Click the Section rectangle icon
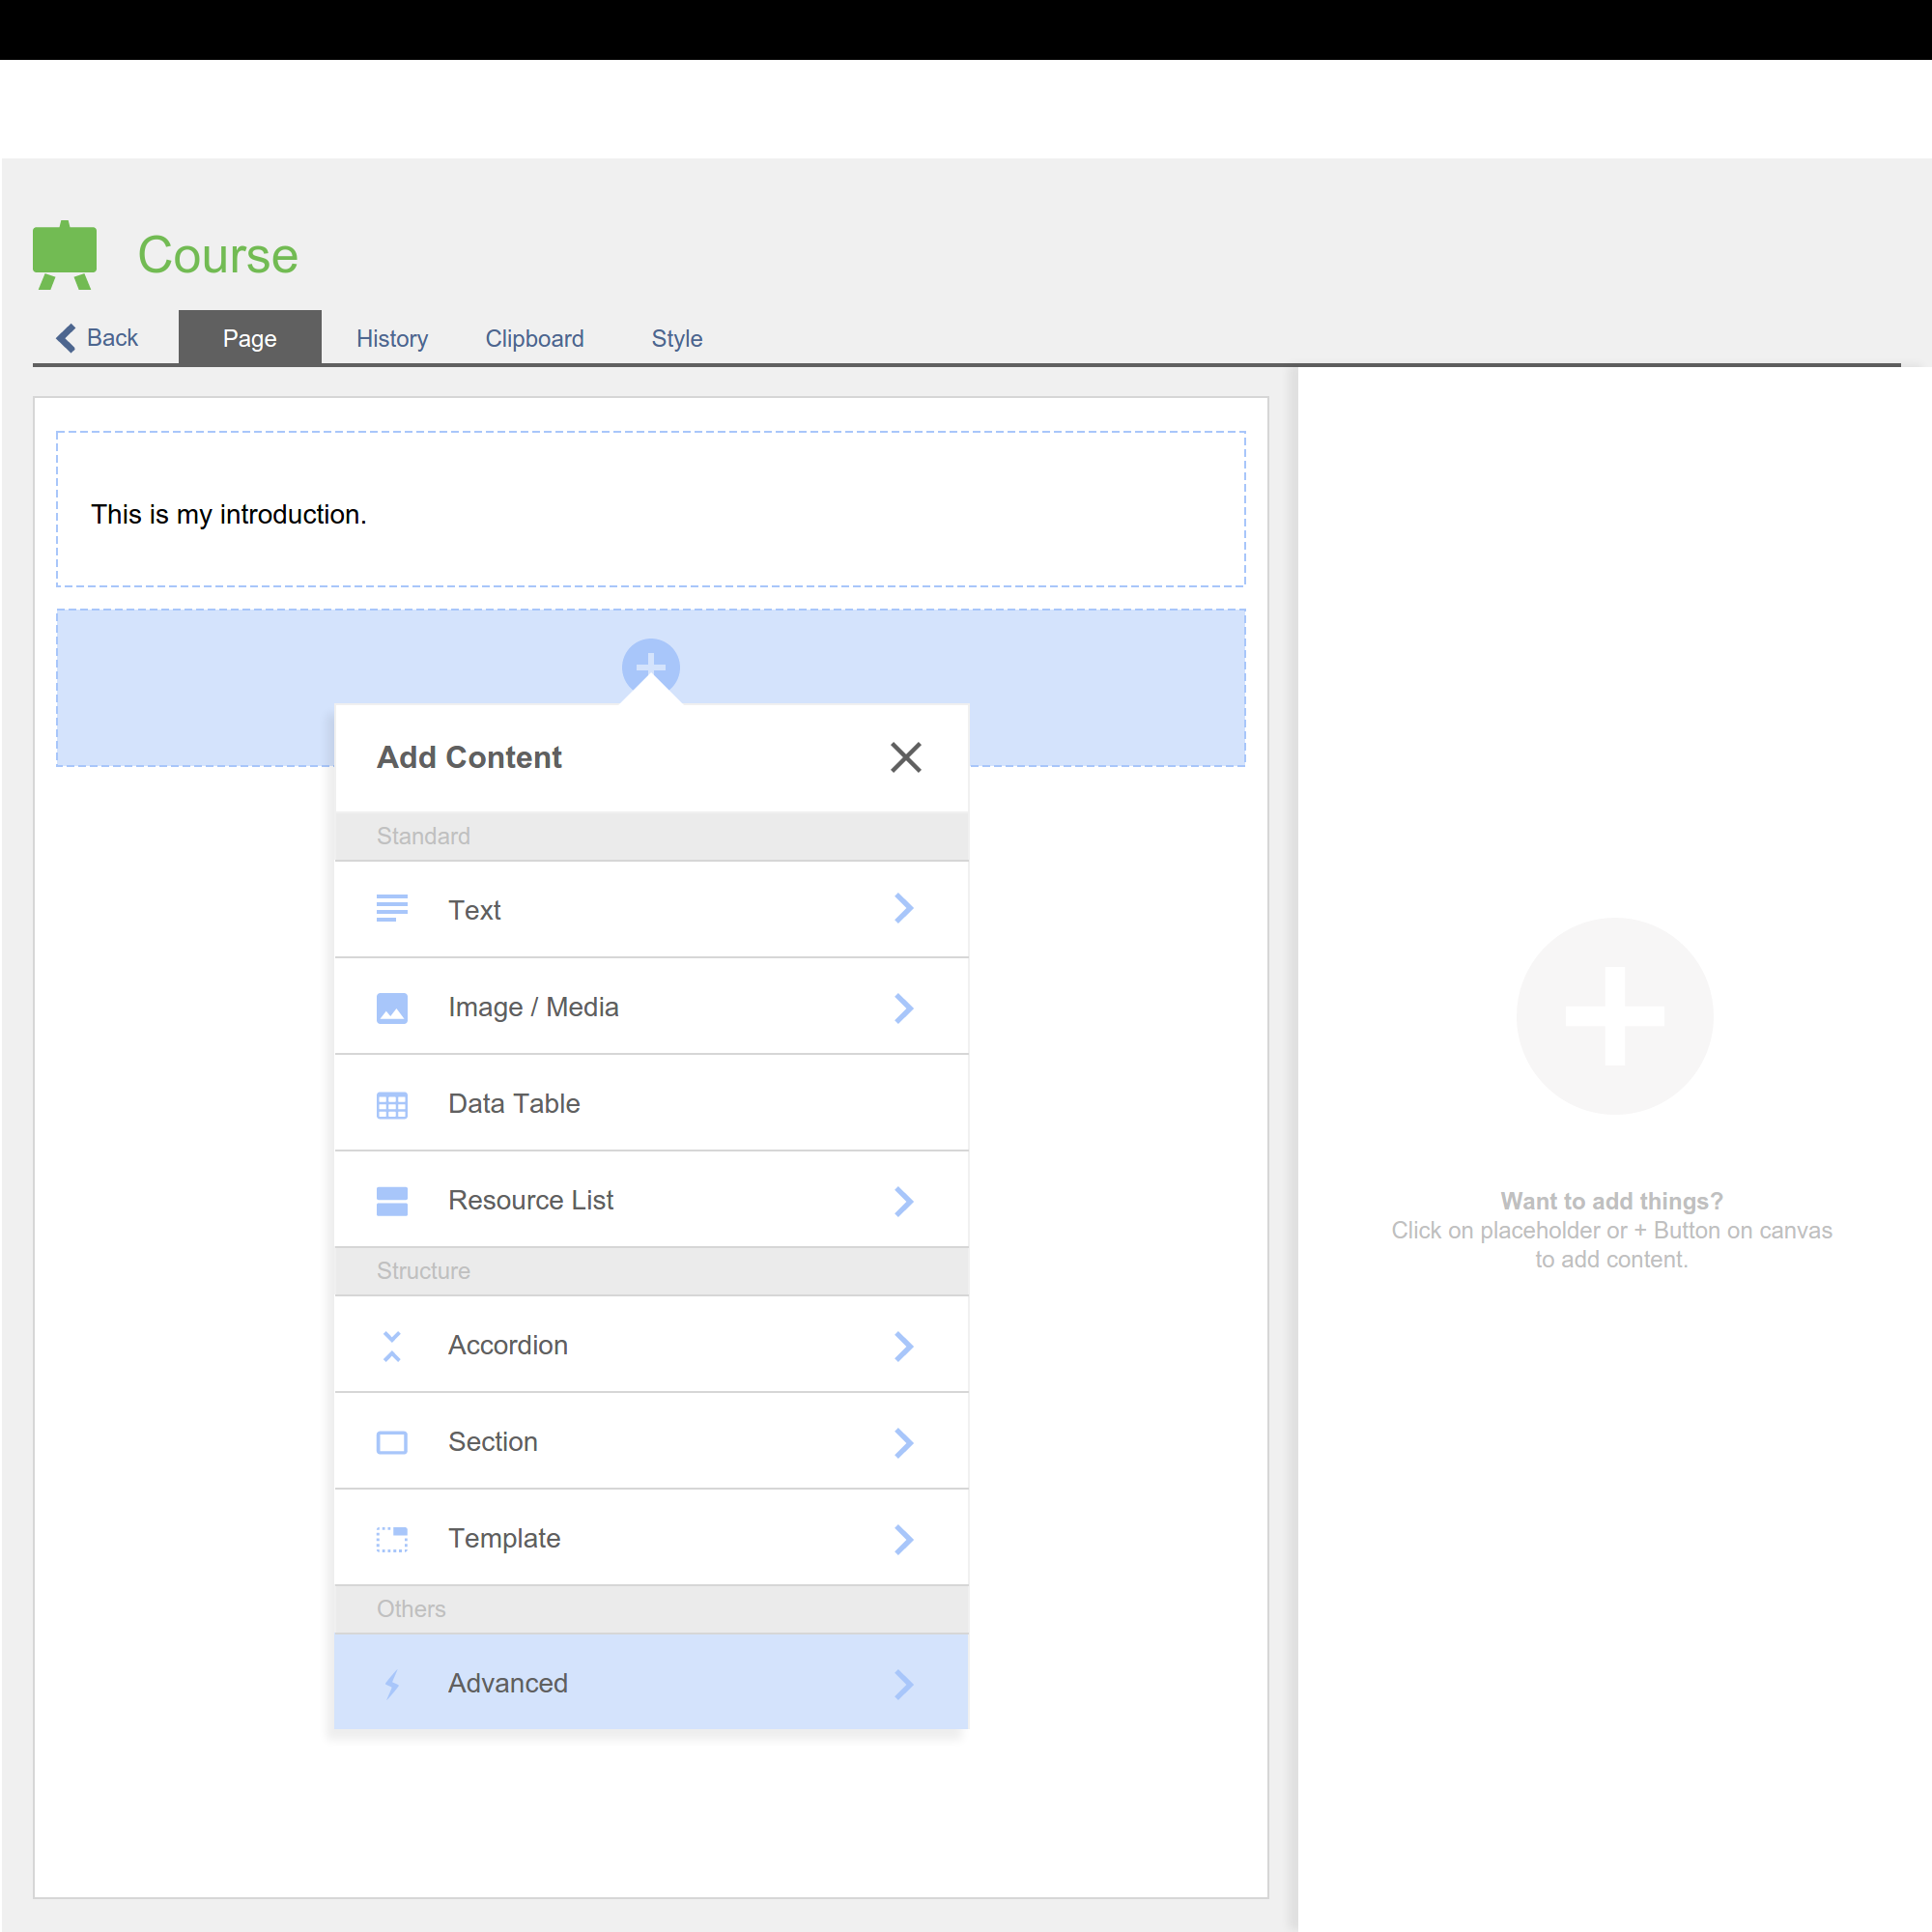 coord(392,1442)
